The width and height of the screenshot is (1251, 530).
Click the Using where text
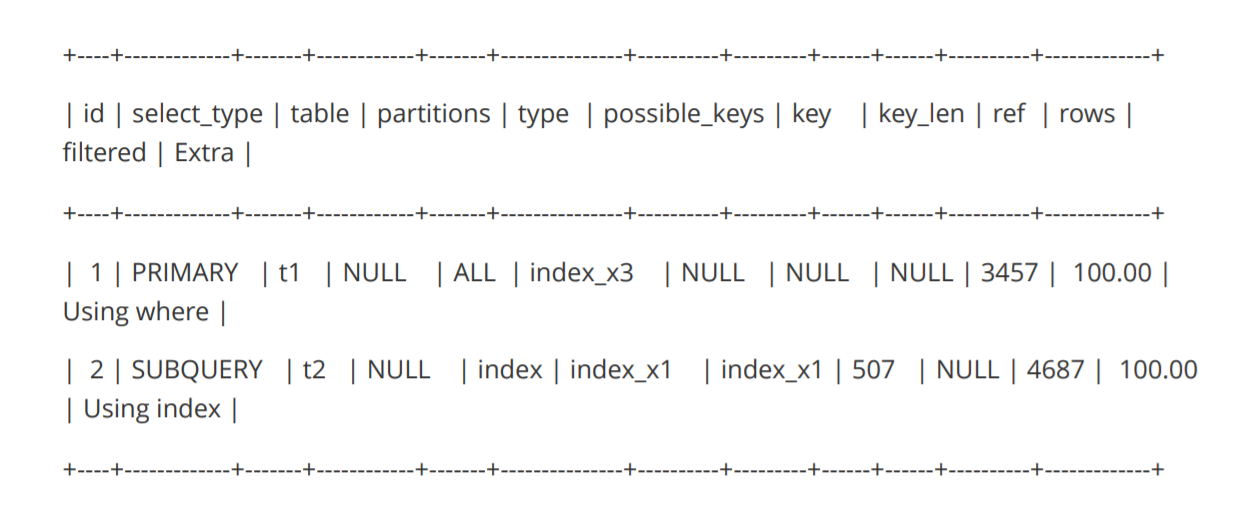pyautogui.click(x=136, y=312)
